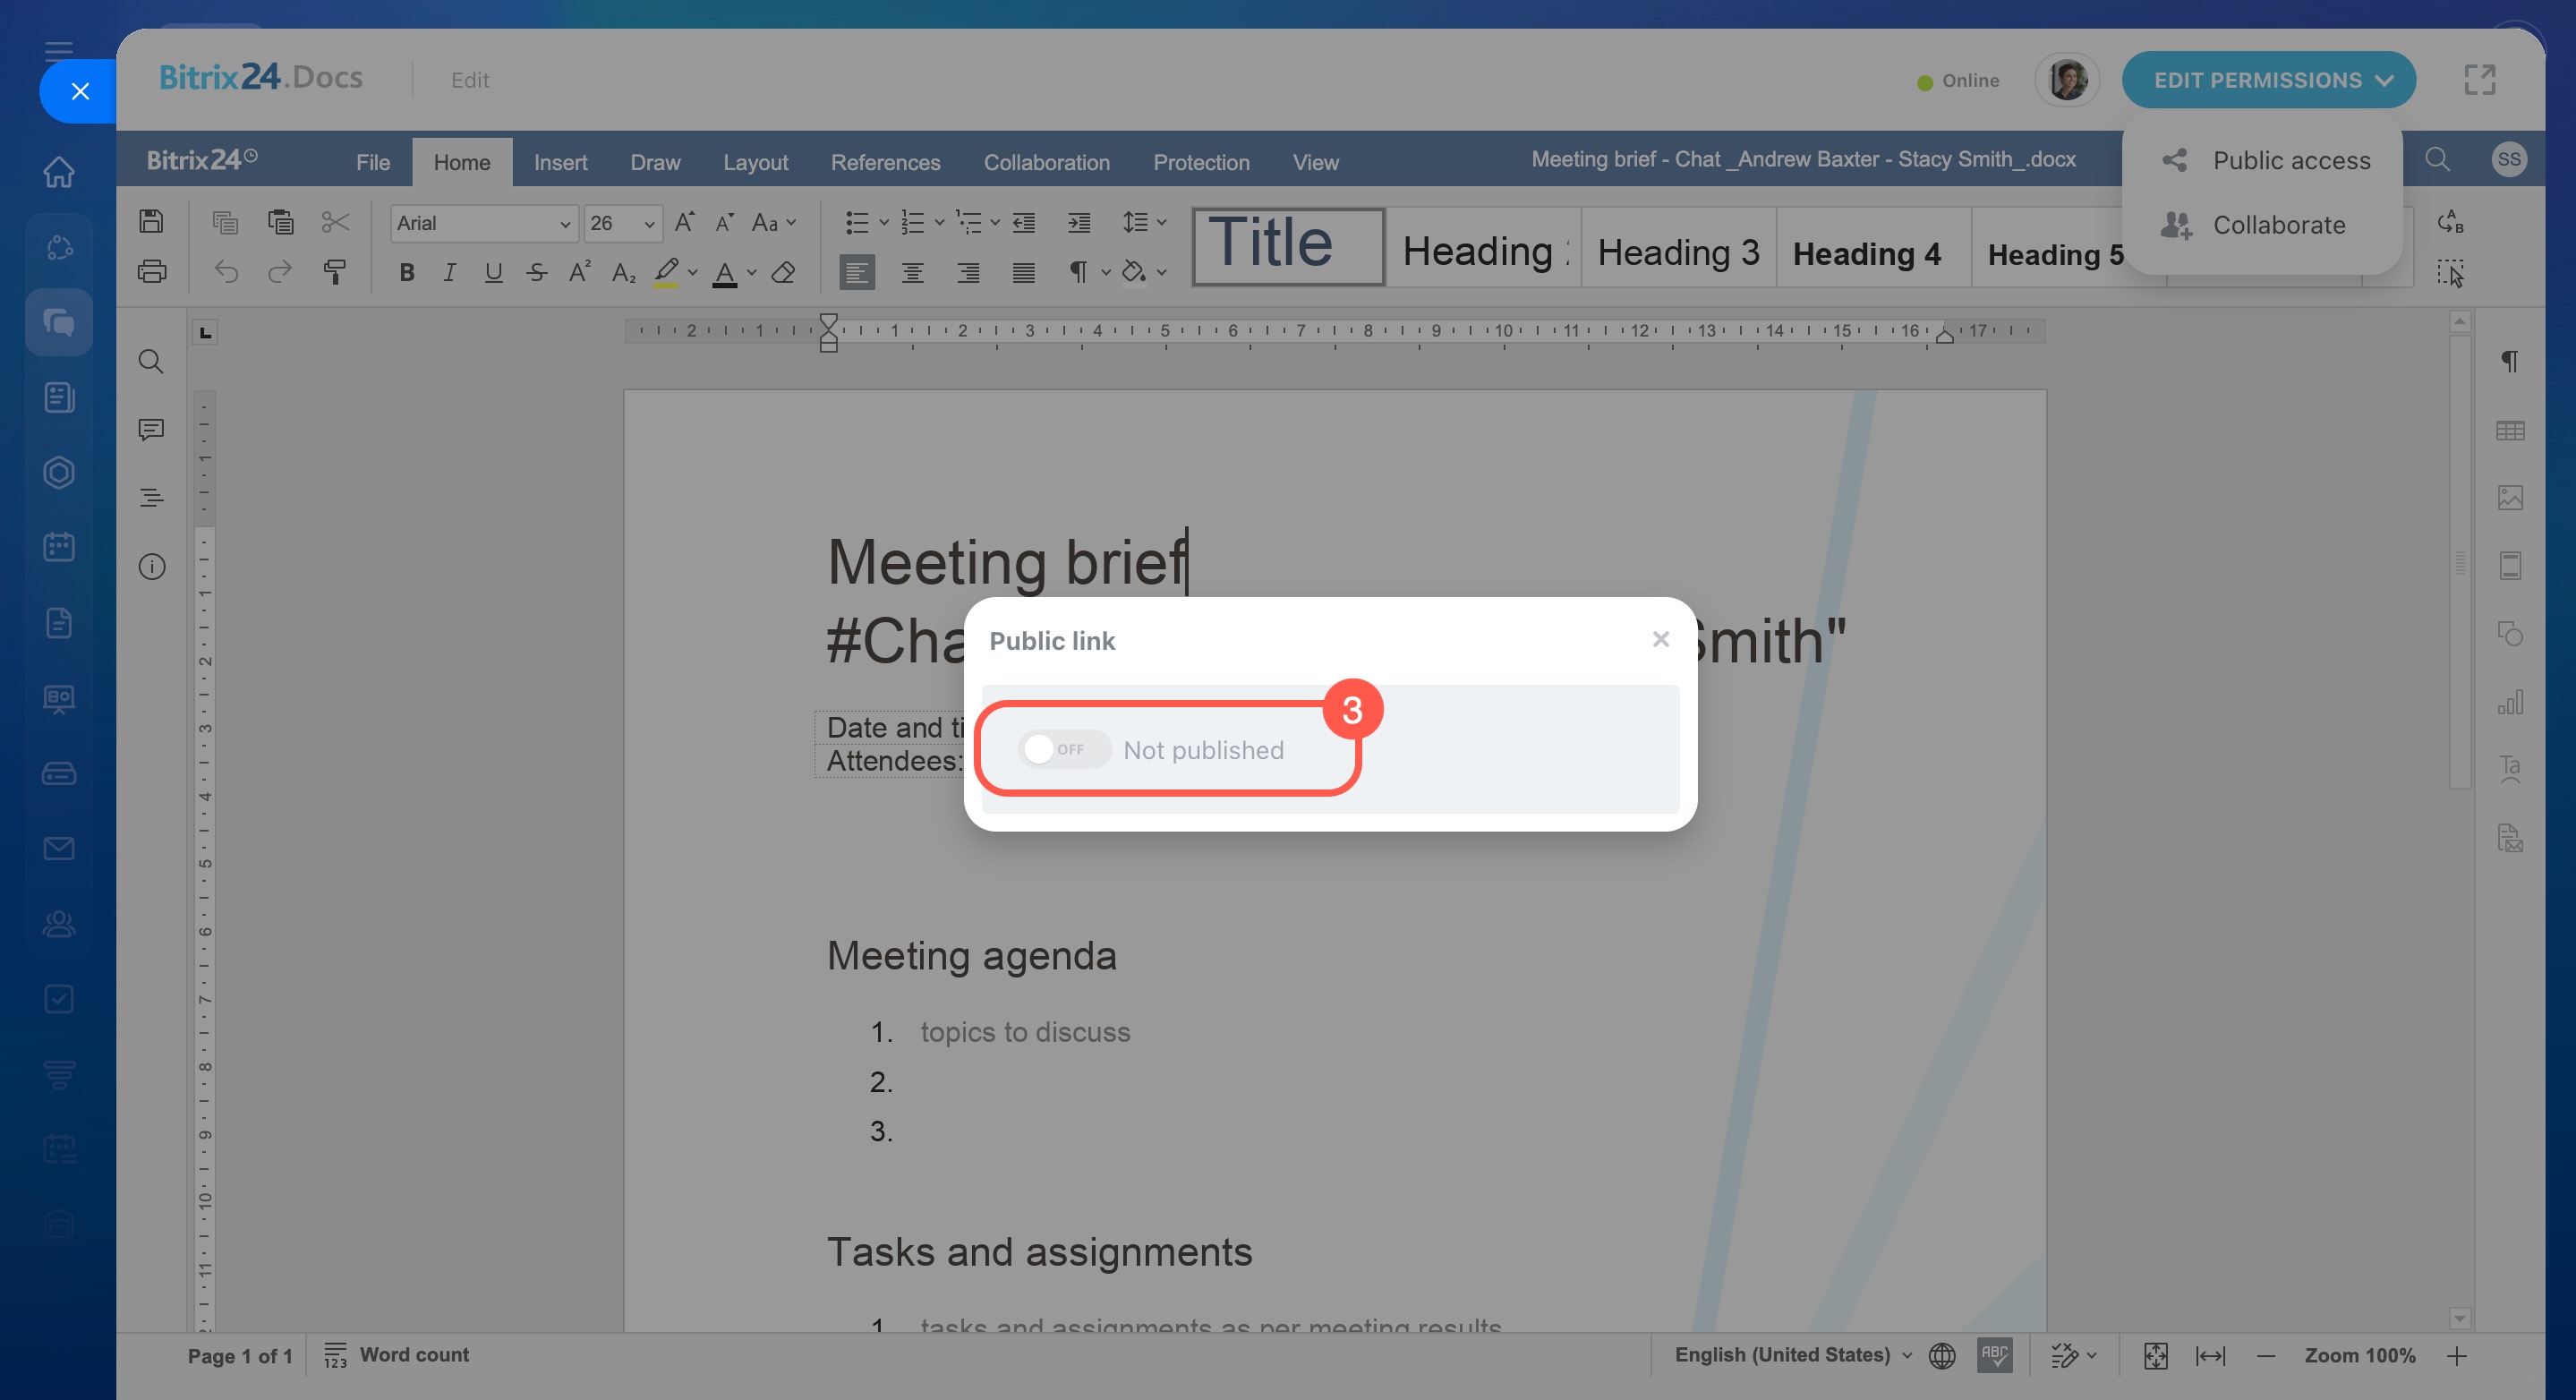Switch to the Layout tab
The height and width of the screenshot is (1400, 2576).
pyautogui.click(x=755, y=162)
